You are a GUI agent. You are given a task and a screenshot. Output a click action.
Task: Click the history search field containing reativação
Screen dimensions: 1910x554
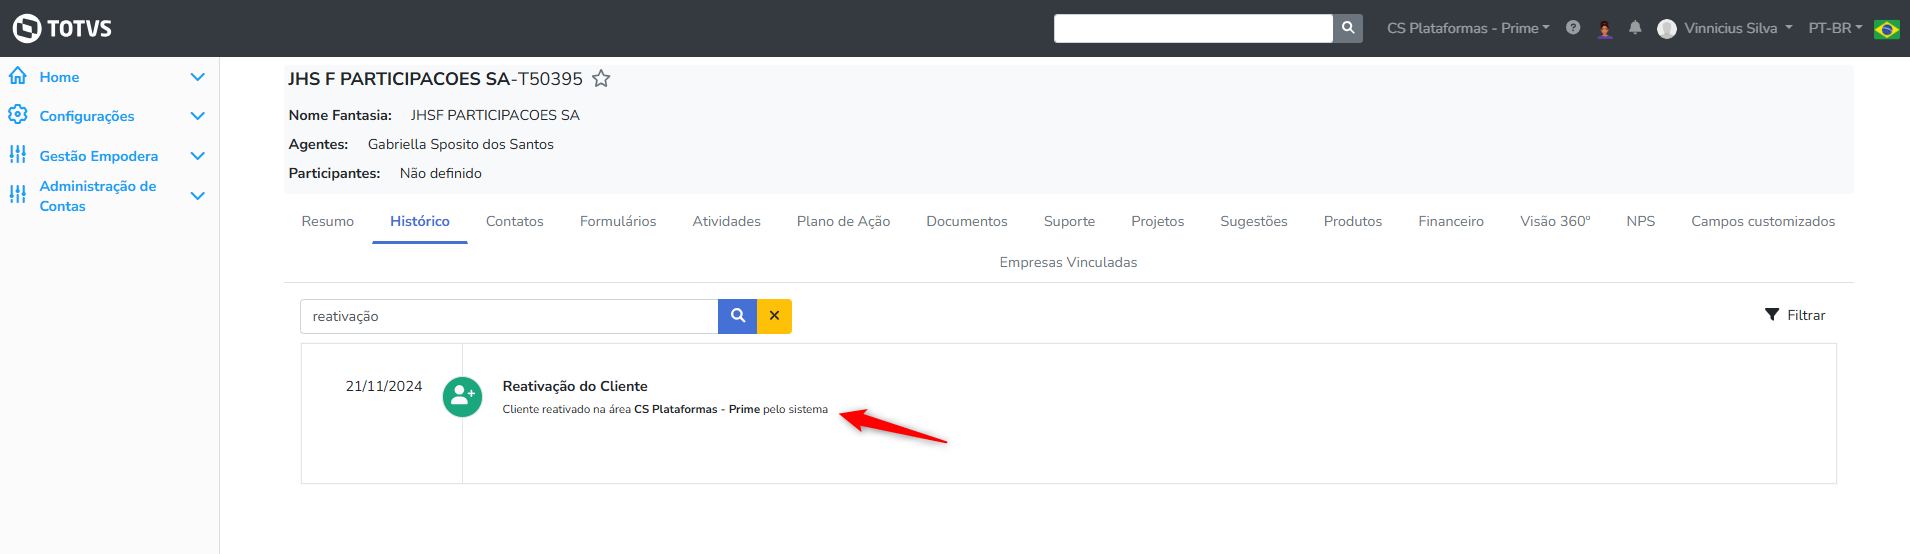tap(509, 316)
